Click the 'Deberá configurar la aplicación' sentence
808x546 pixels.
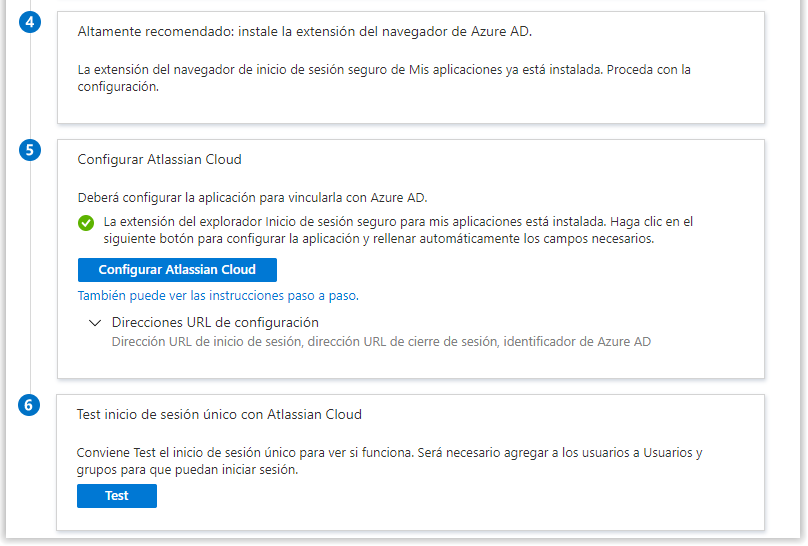[252, 198]
